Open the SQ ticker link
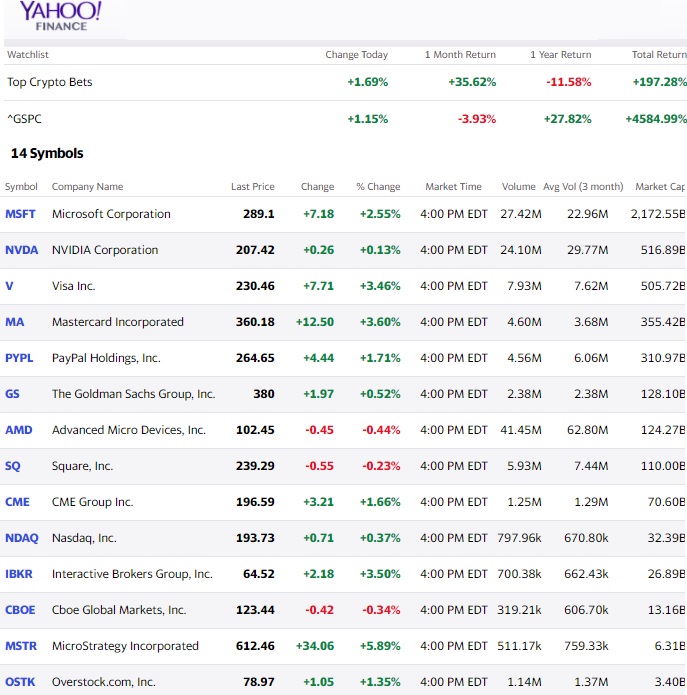The height and width of the screenshot is (695, 687). point(12,466)
